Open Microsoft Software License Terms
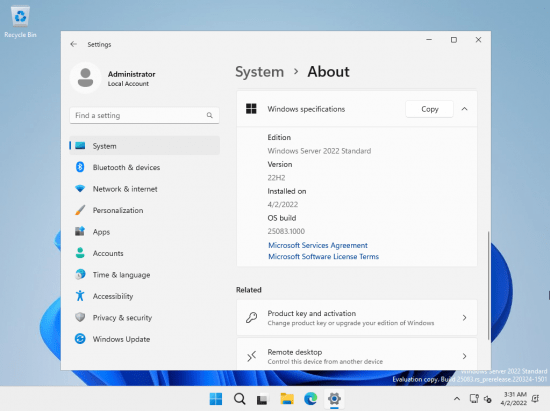This screenshot has height=411, width=550. tap(323, 256)
